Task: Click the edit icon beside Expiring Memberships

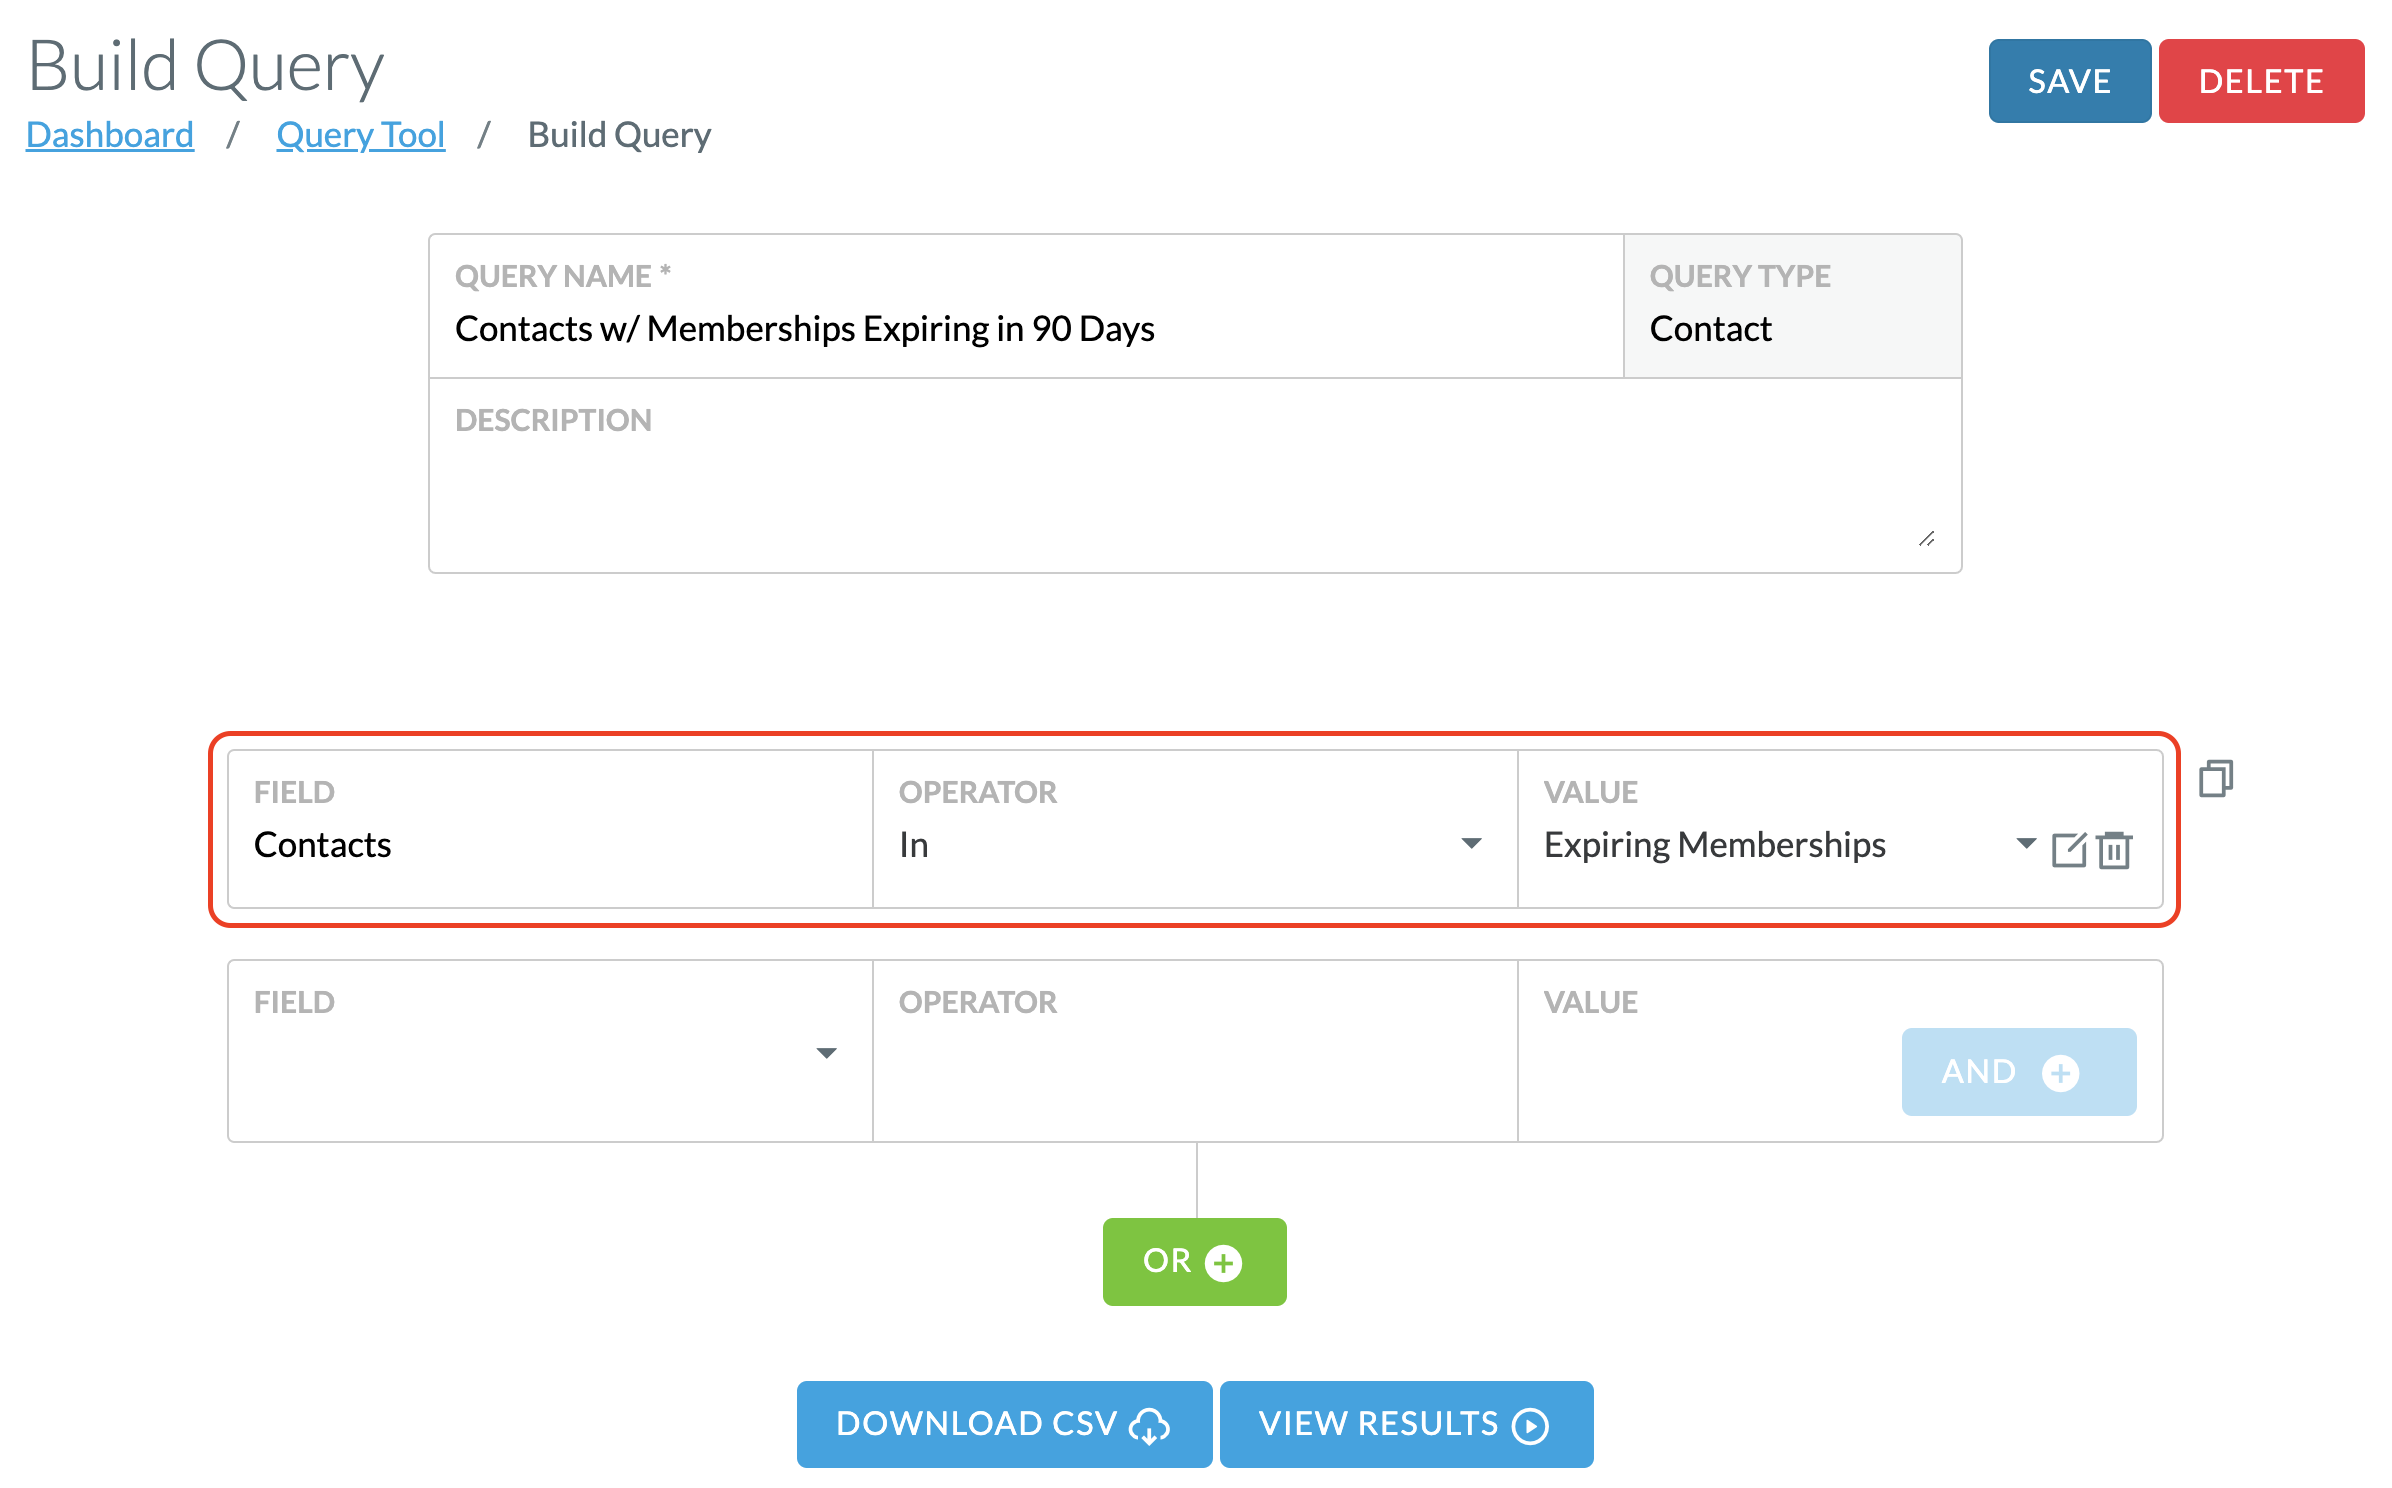Action: pos(2068,850)
